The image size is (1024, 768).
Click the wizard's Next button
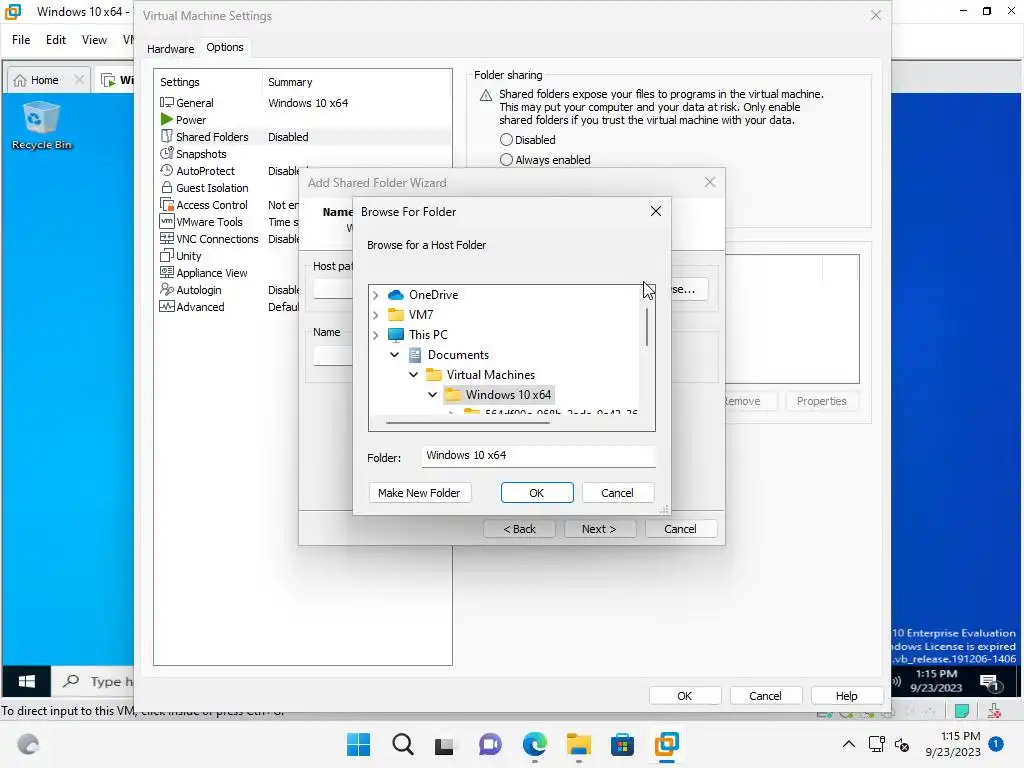[599, 529]
